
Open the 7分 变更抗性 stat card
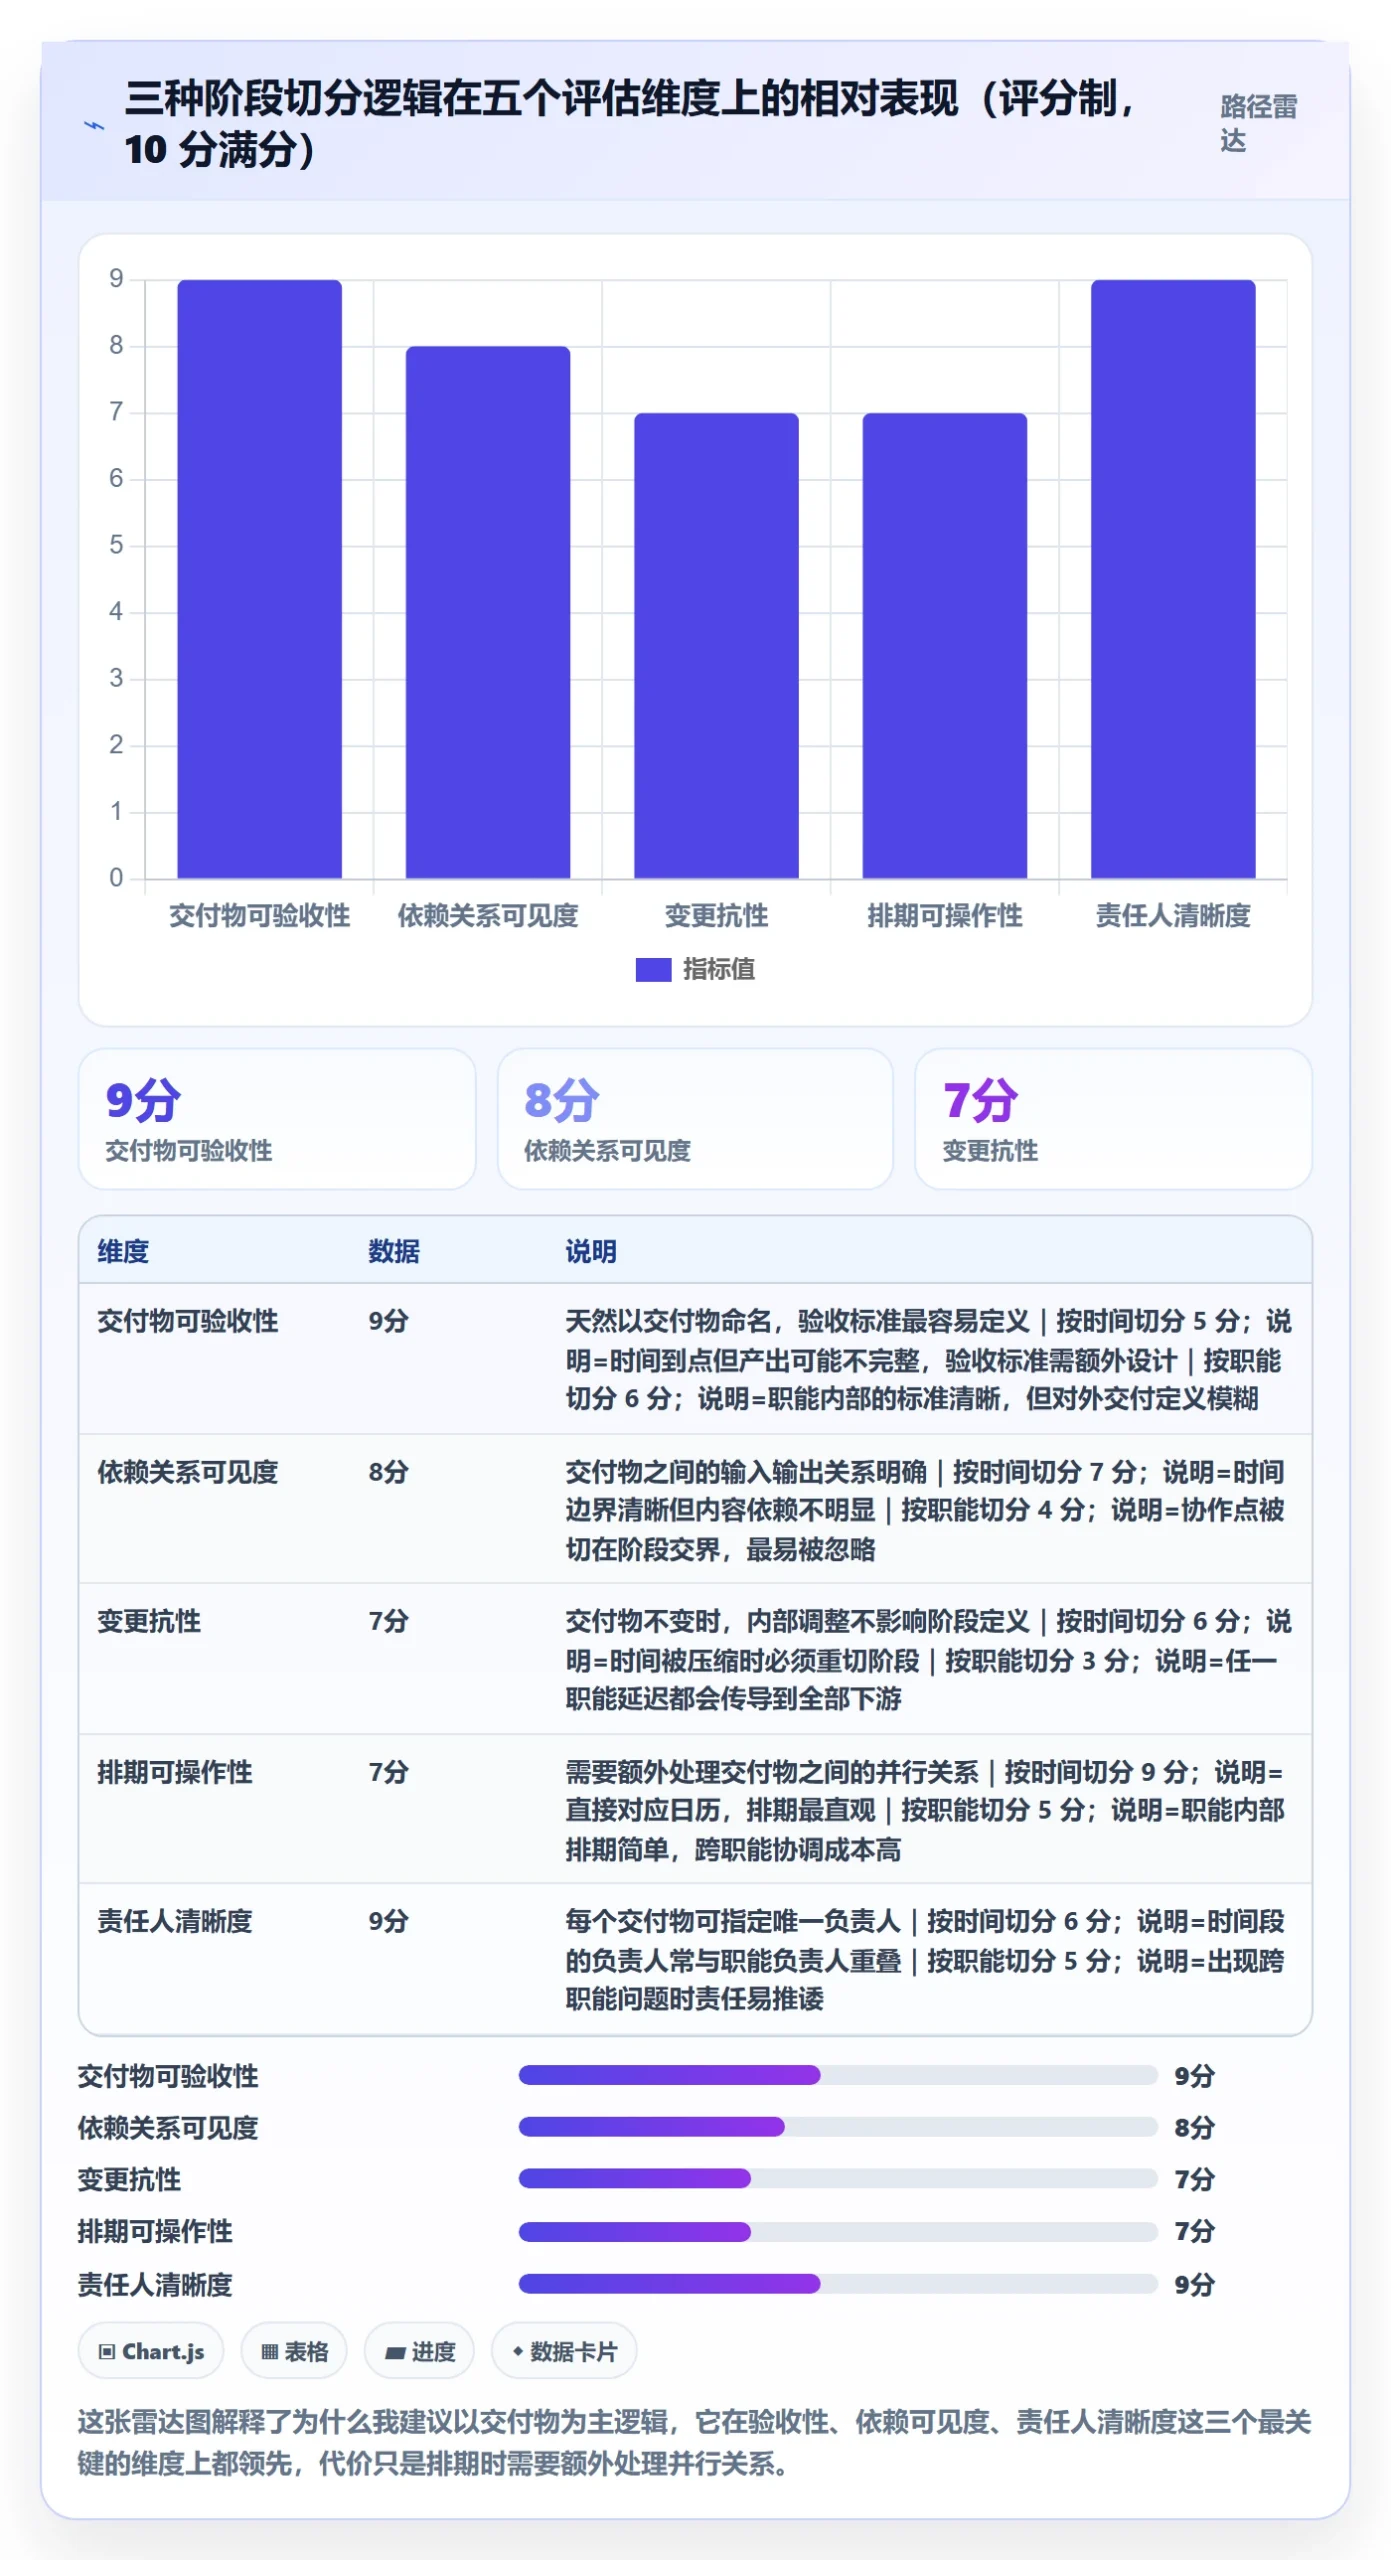pyautogui.click(x=1113, y=1119)
